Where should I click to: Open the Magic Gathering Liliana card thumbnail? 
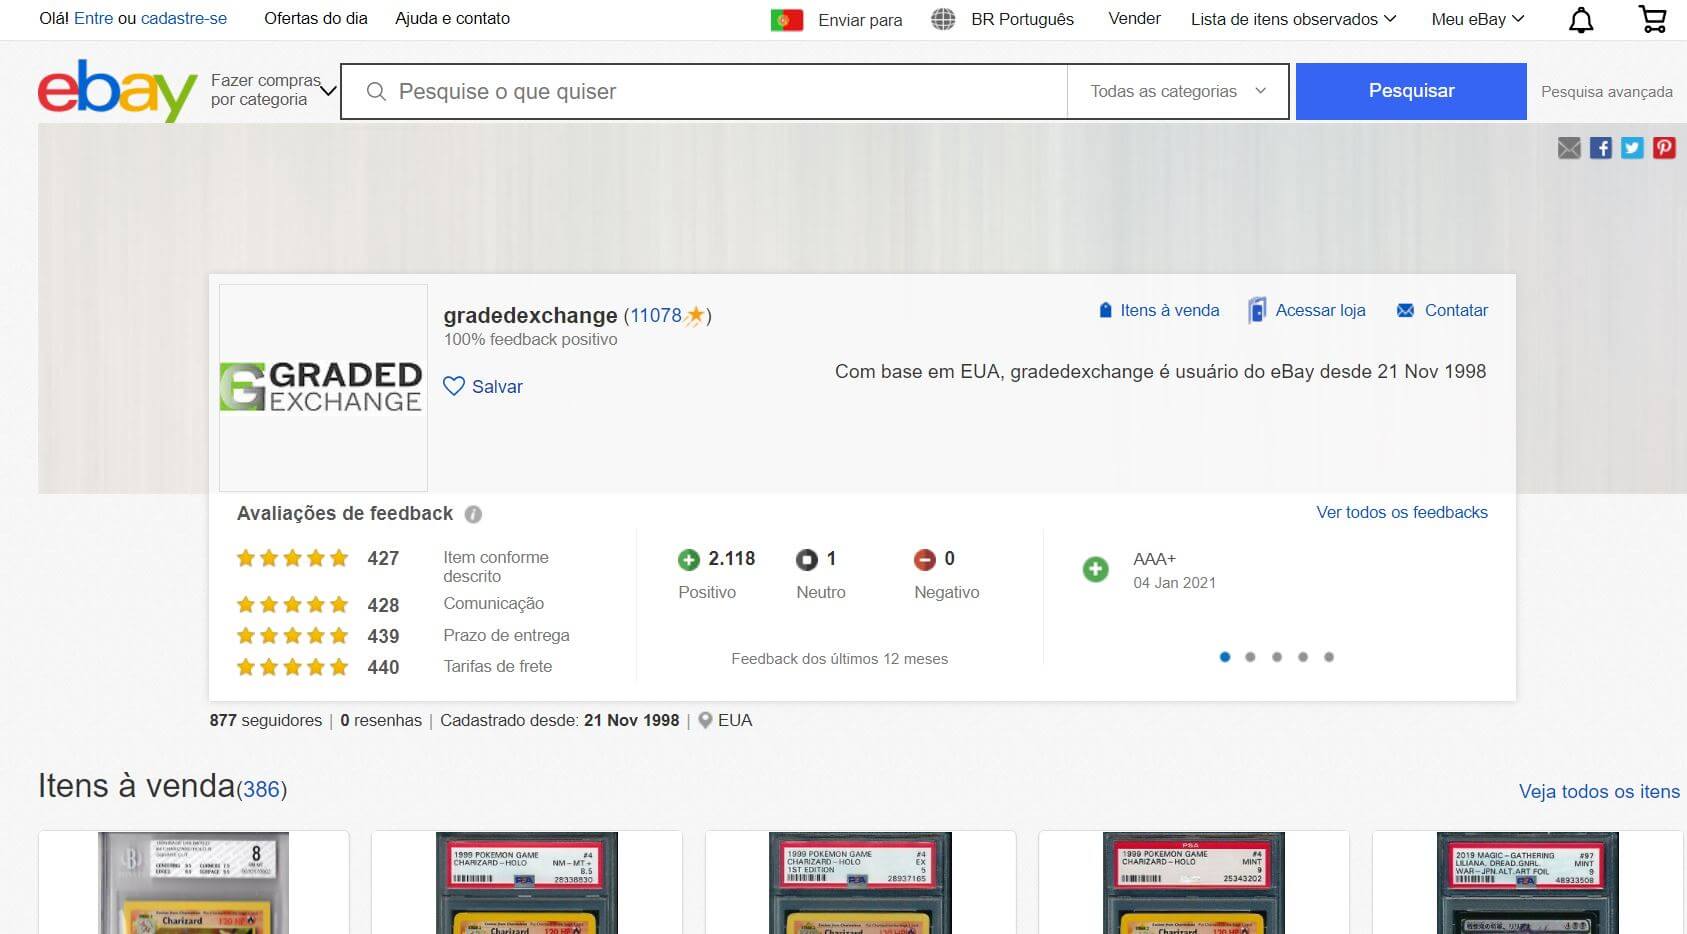tap(1528, 883)
